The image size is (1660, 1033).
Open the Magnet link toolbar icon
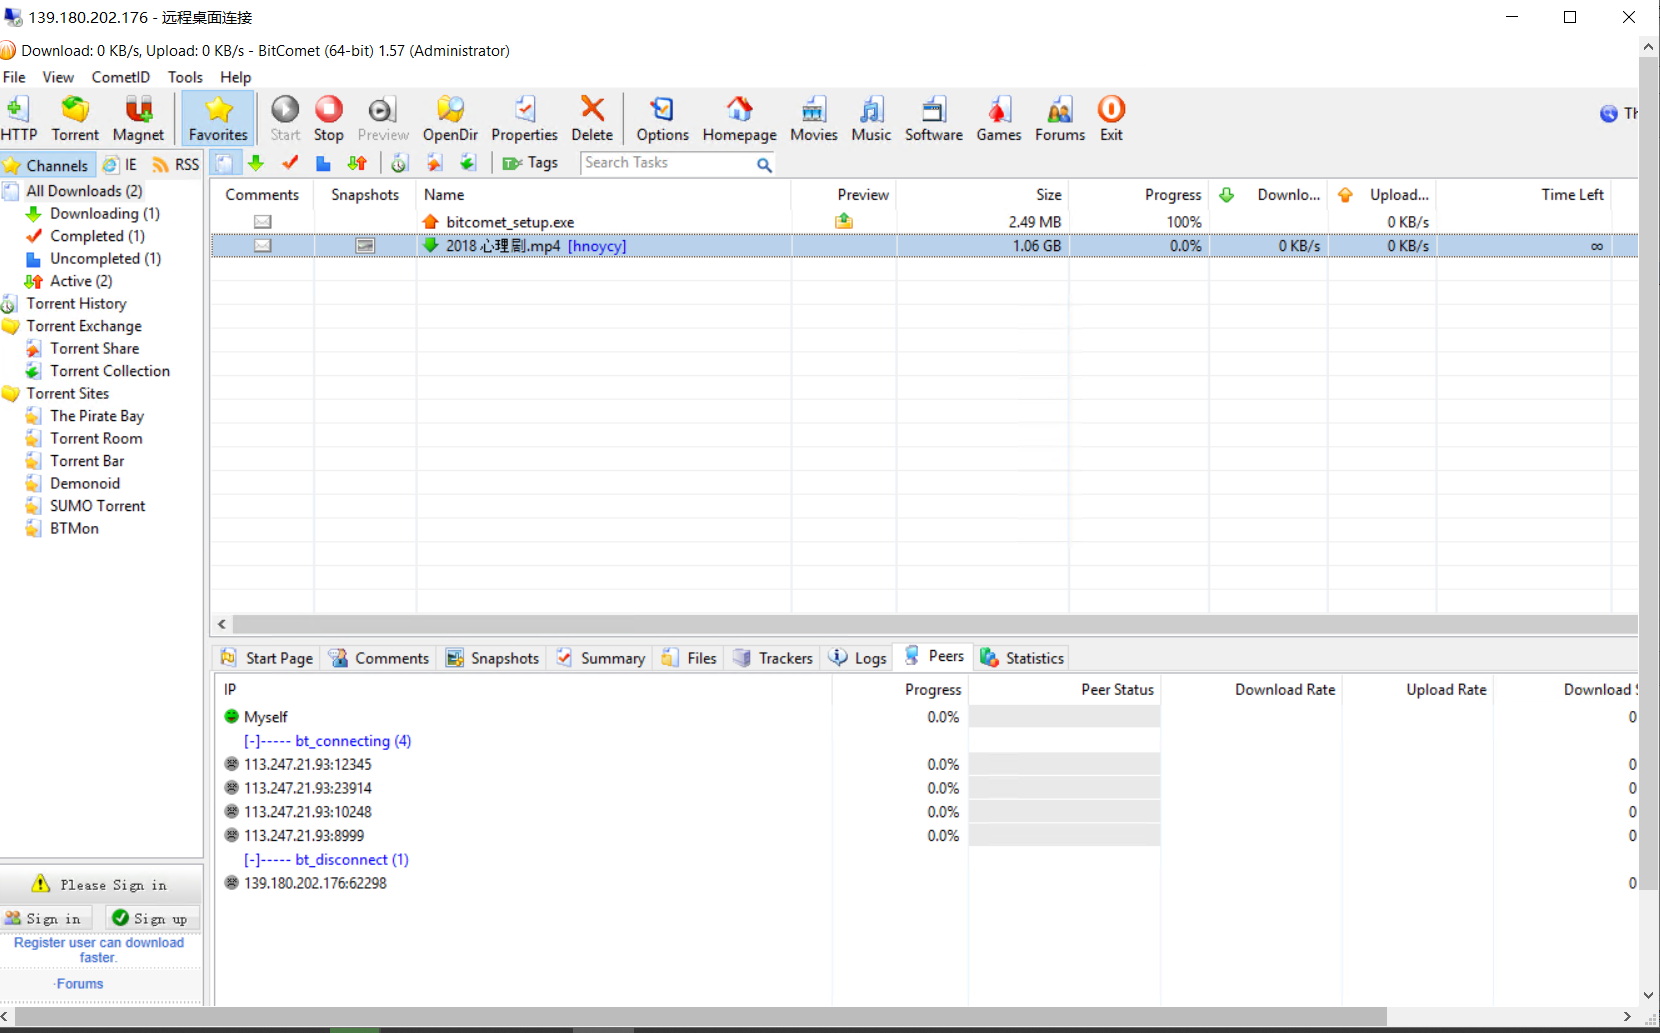[138, 119]
